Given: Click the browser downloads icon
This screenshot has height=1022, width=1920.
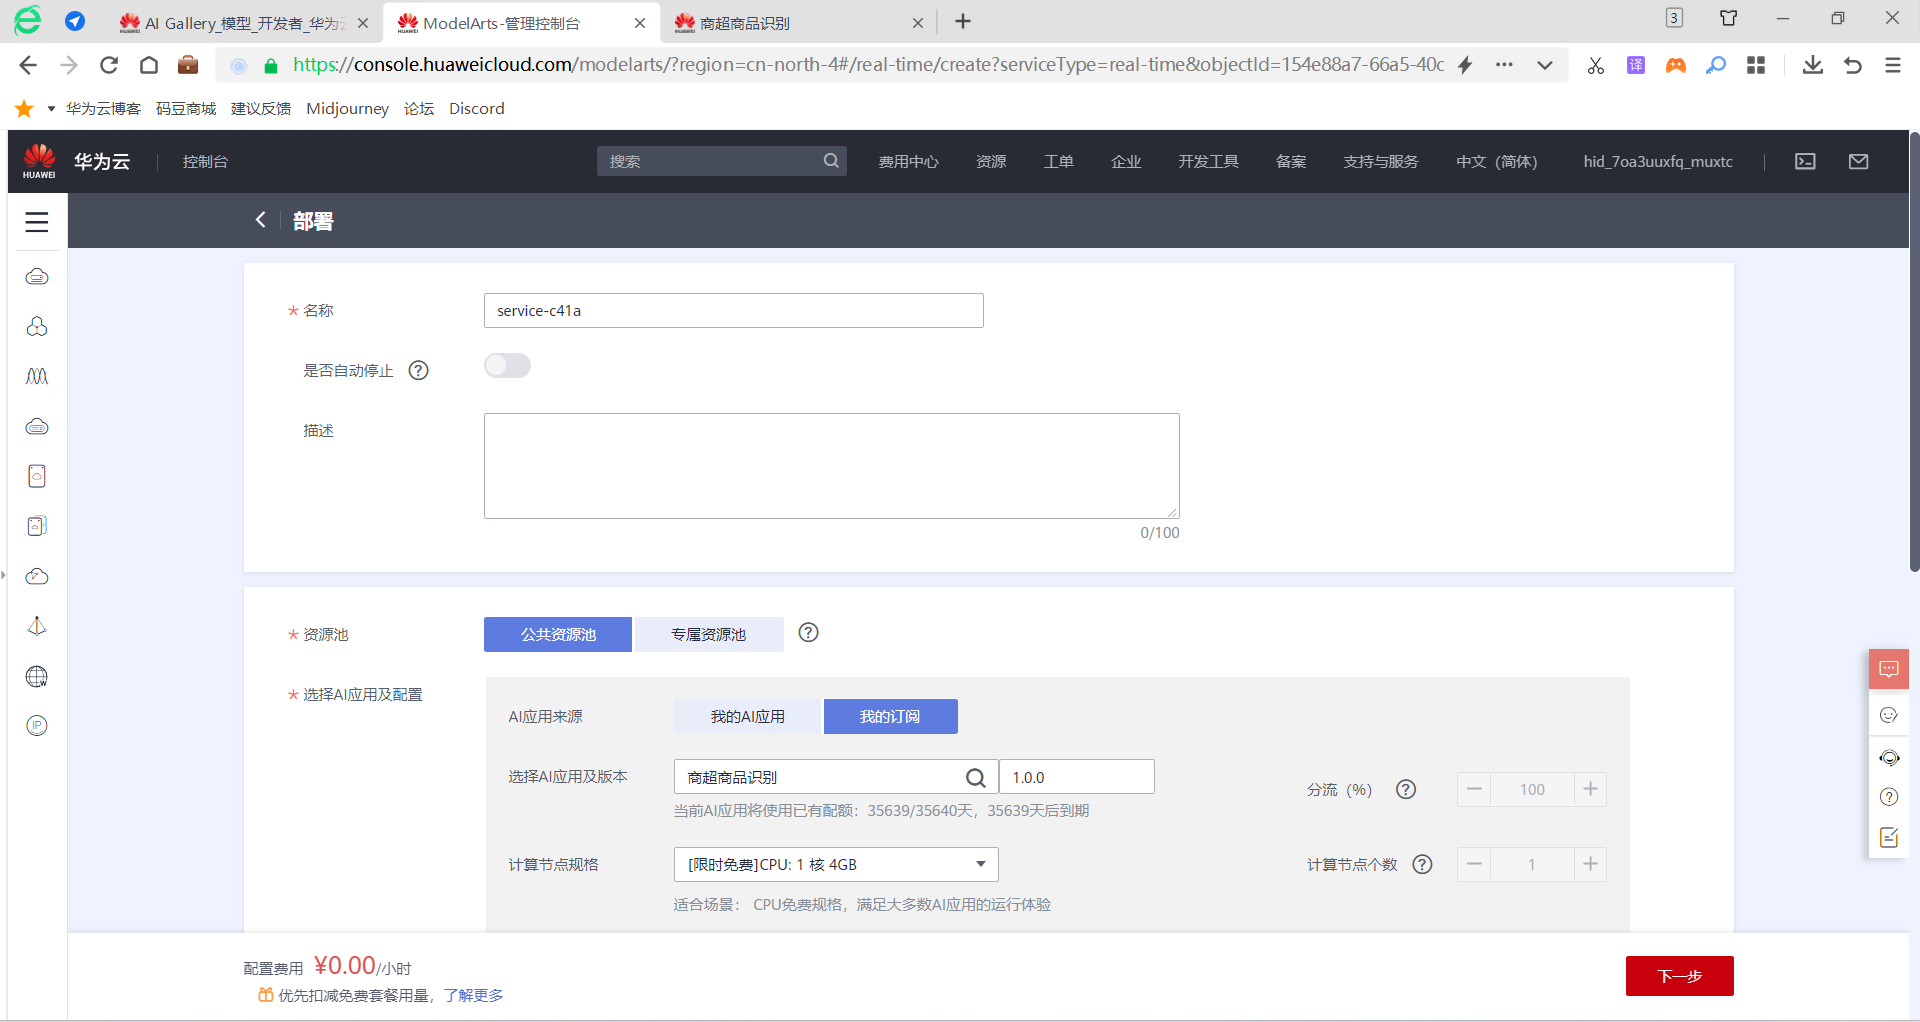Looking at the screenshot, I should tap(1813, 65).
